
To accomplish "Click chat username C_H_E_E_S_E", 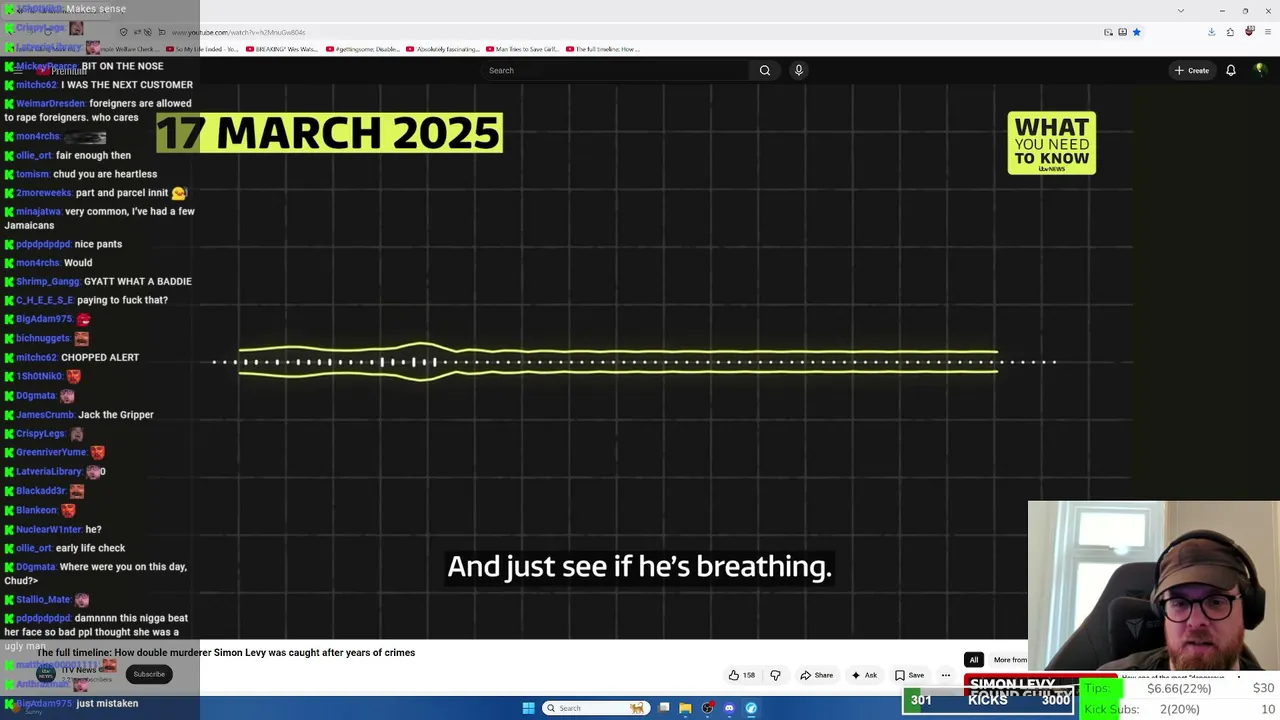I will tap(44, 300).
